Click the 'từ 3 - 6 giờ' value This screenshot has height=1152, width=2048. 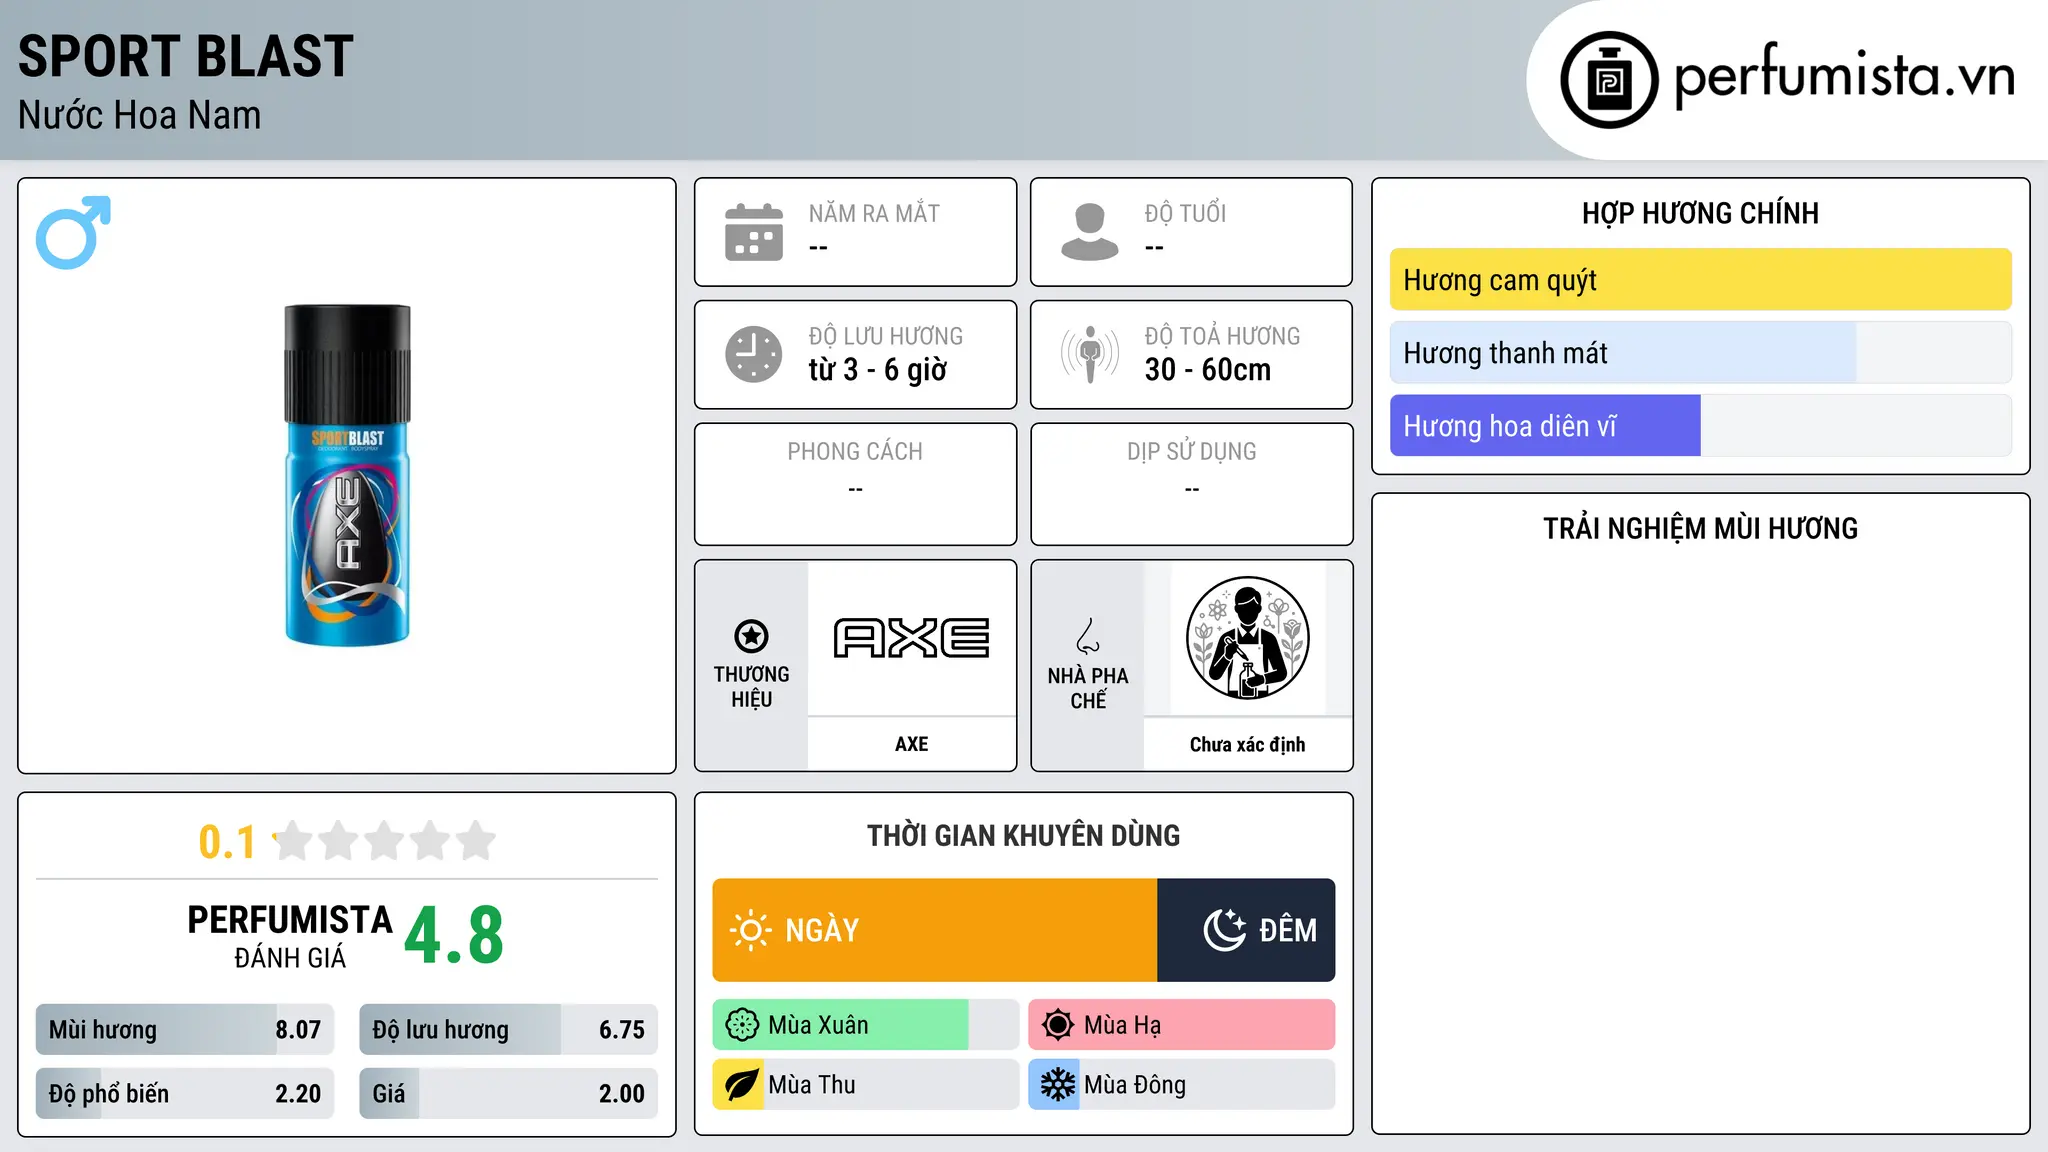tap(878, 370)
